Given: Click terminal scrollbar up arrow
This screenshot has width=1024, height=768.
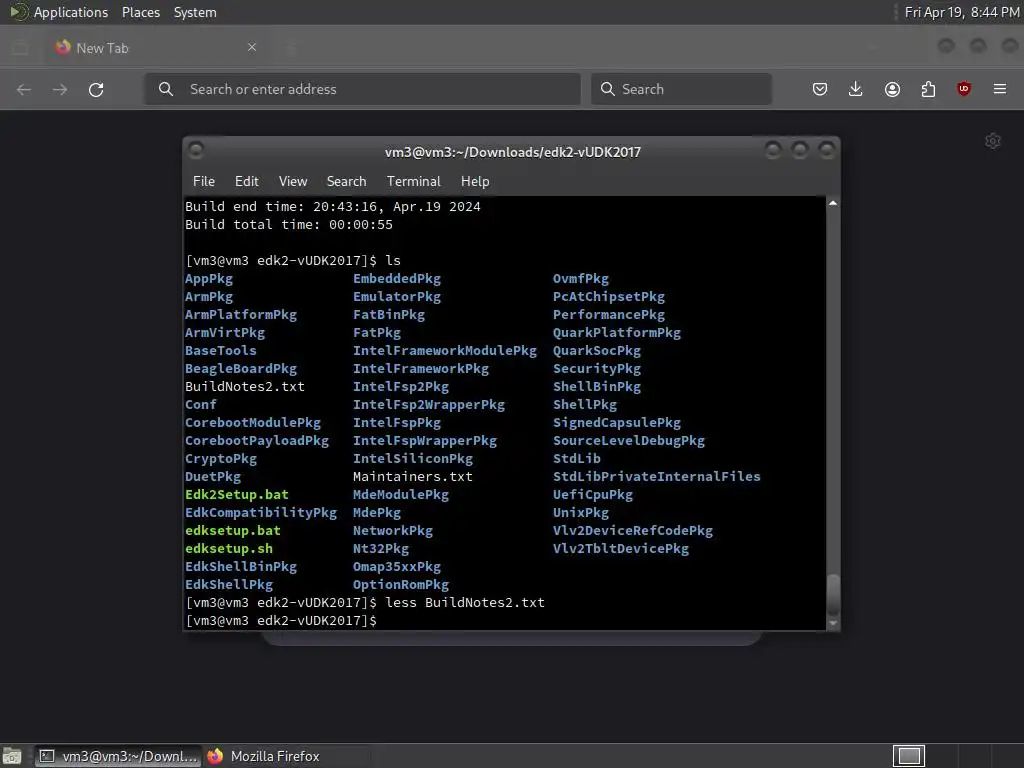Looking at the screenshot, I should [833, 203].
